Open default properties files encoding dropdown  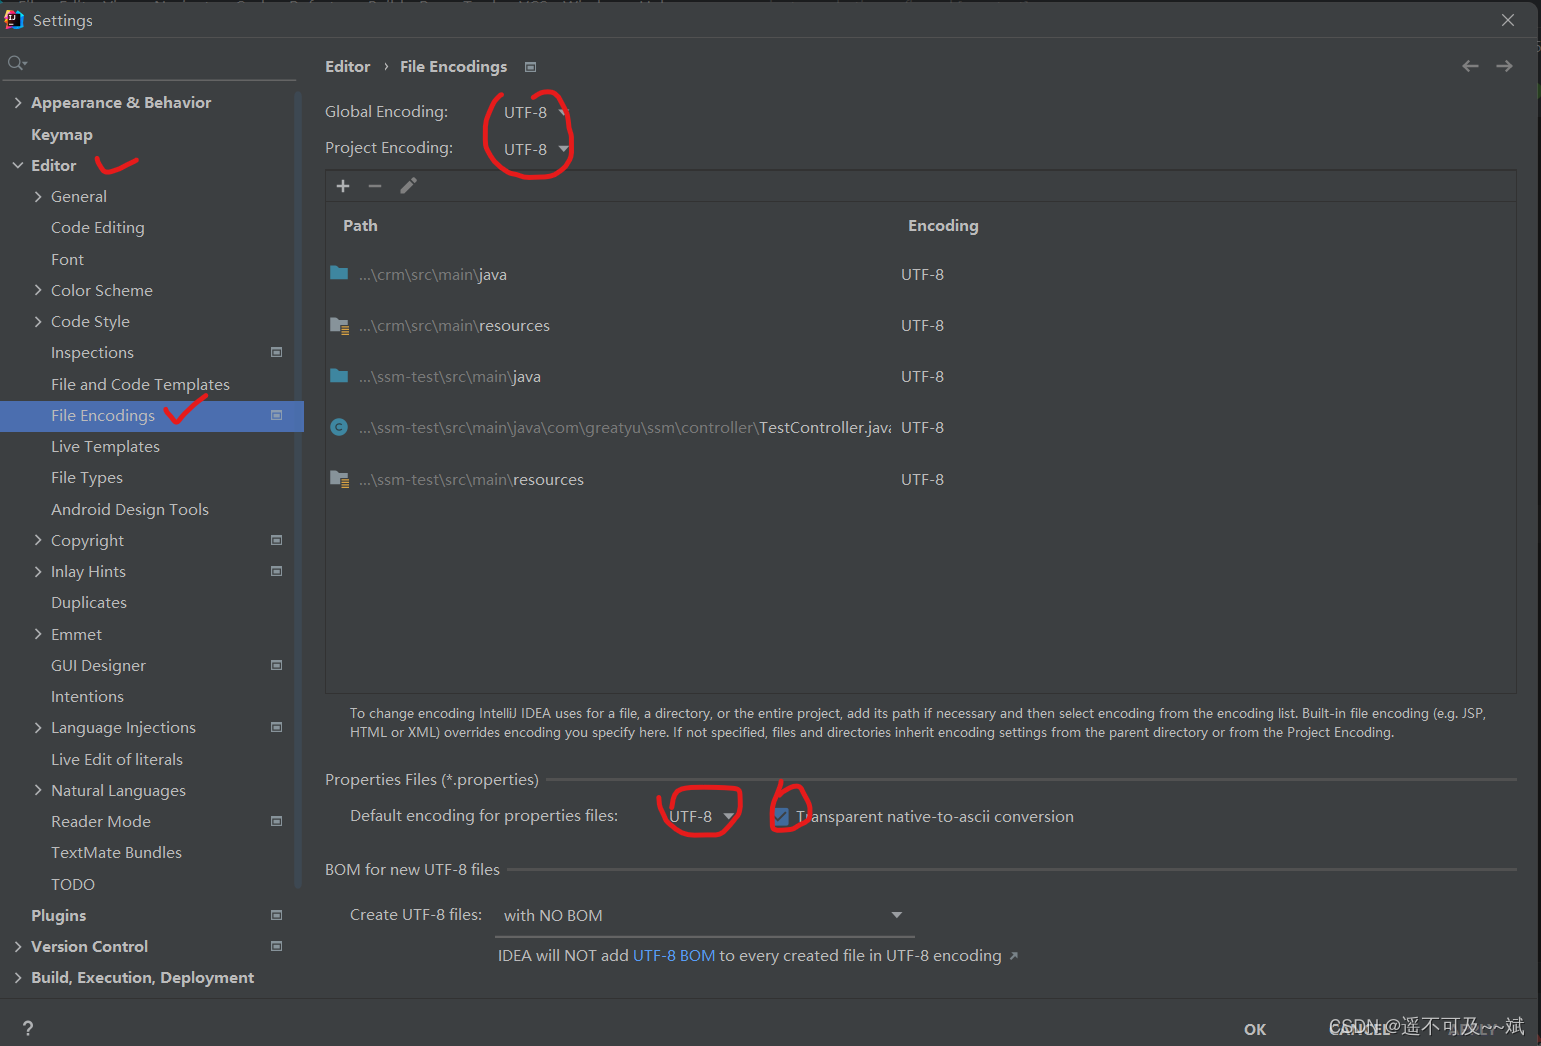(x=701, y=816)
